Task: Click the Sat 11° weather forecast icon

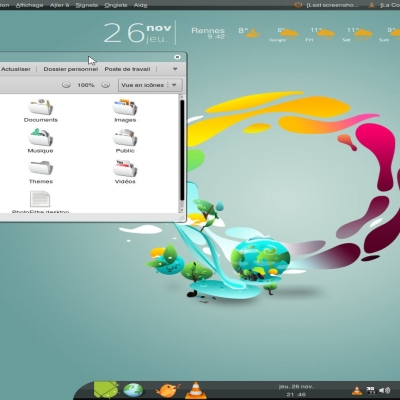Action: pyautogui.click(x=363, y=34)
